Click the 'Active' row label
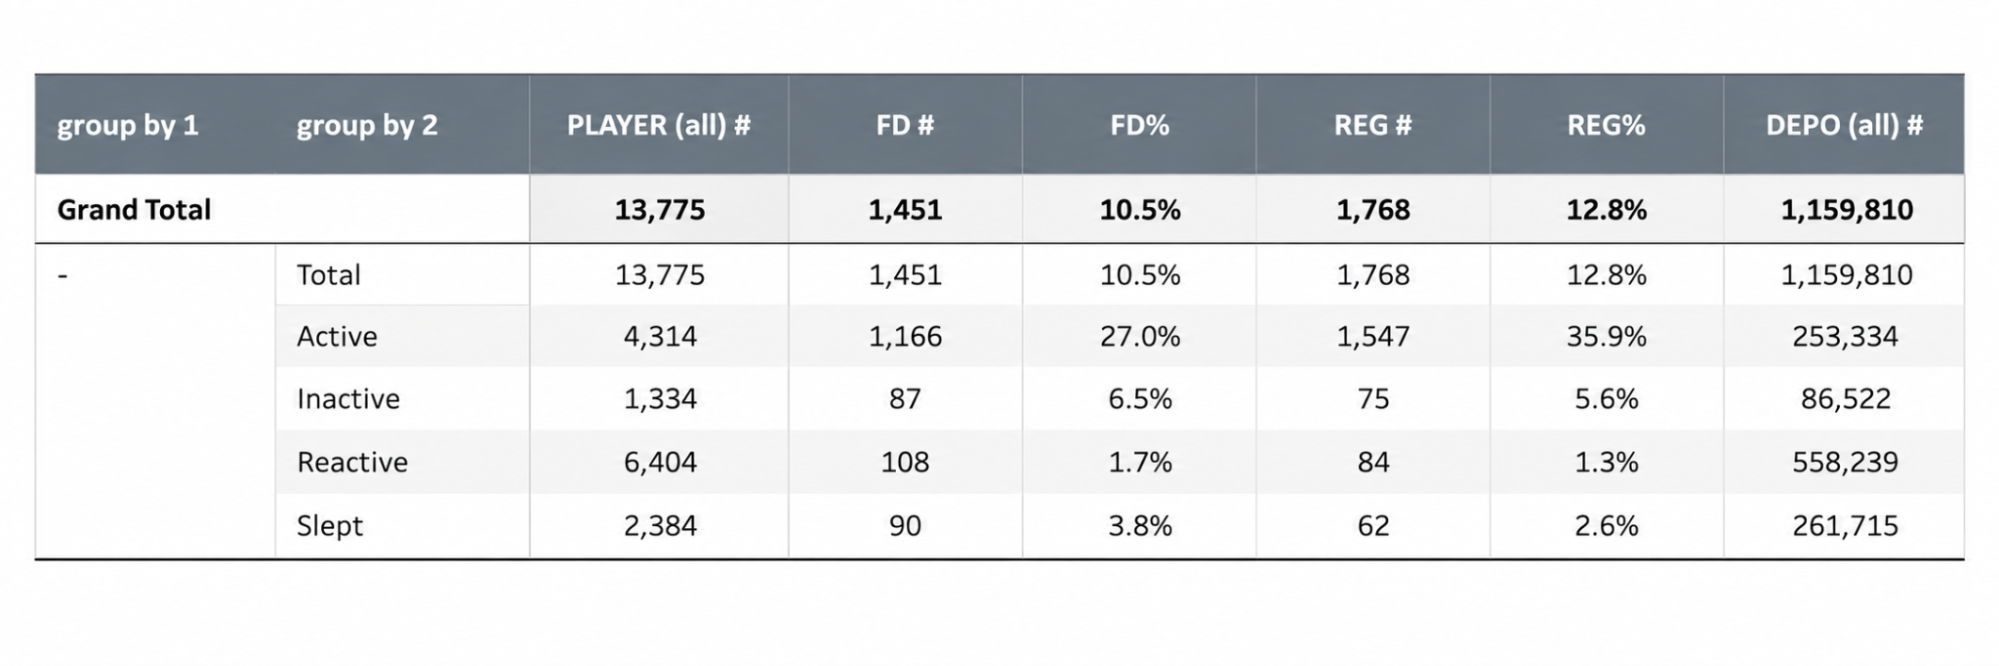Viewport: 1999px width, 666px height. click(x=337, y=336)
